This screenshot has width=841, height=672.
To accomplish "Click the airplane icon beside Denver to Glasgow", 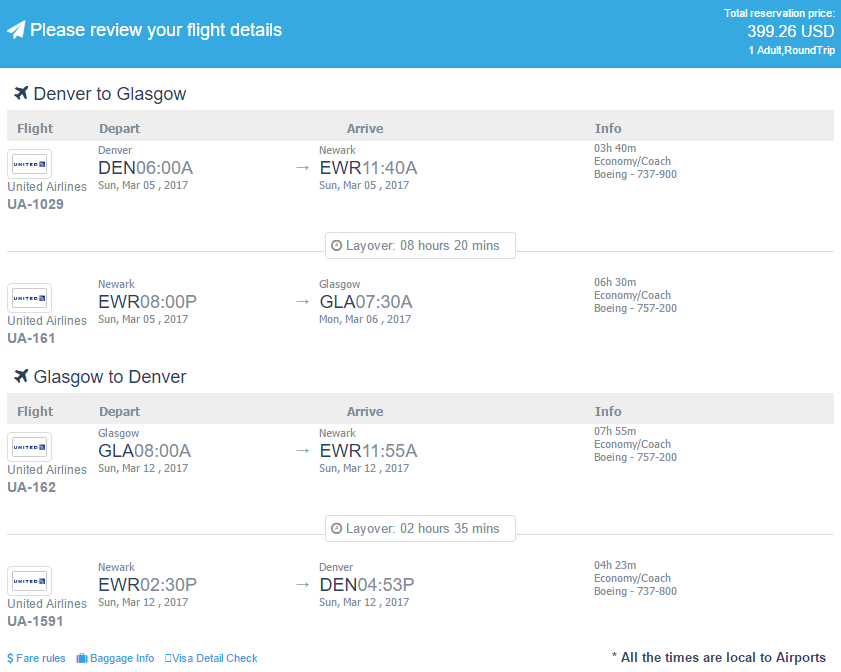I will 21,93.
